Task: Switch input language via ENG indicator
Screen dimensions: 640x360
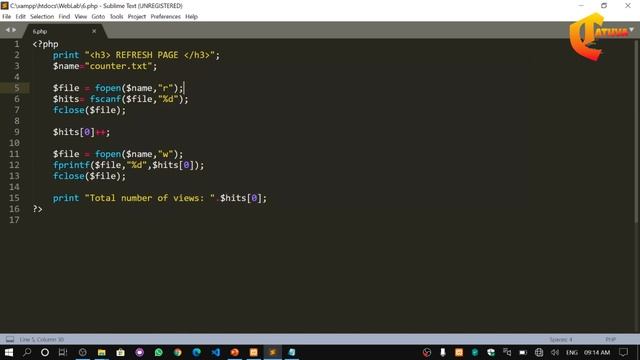Action: point(571,352)
